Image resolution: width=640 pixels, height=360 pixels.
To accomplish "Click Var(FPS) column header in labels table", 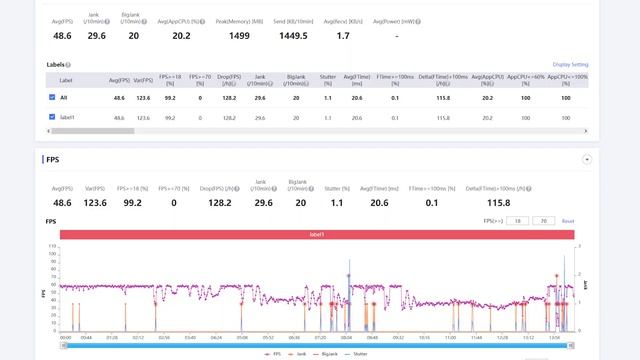I will [x=143, y=80].
